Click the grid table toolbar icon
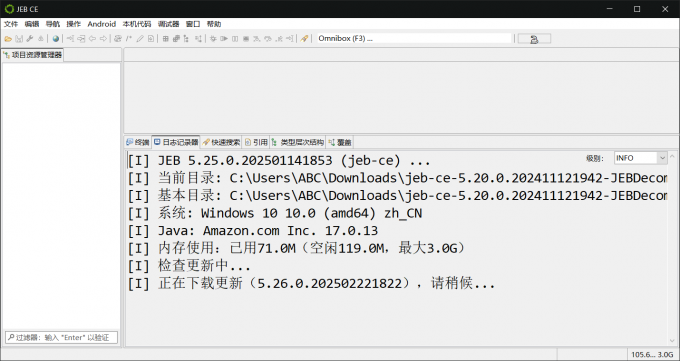 165,39
